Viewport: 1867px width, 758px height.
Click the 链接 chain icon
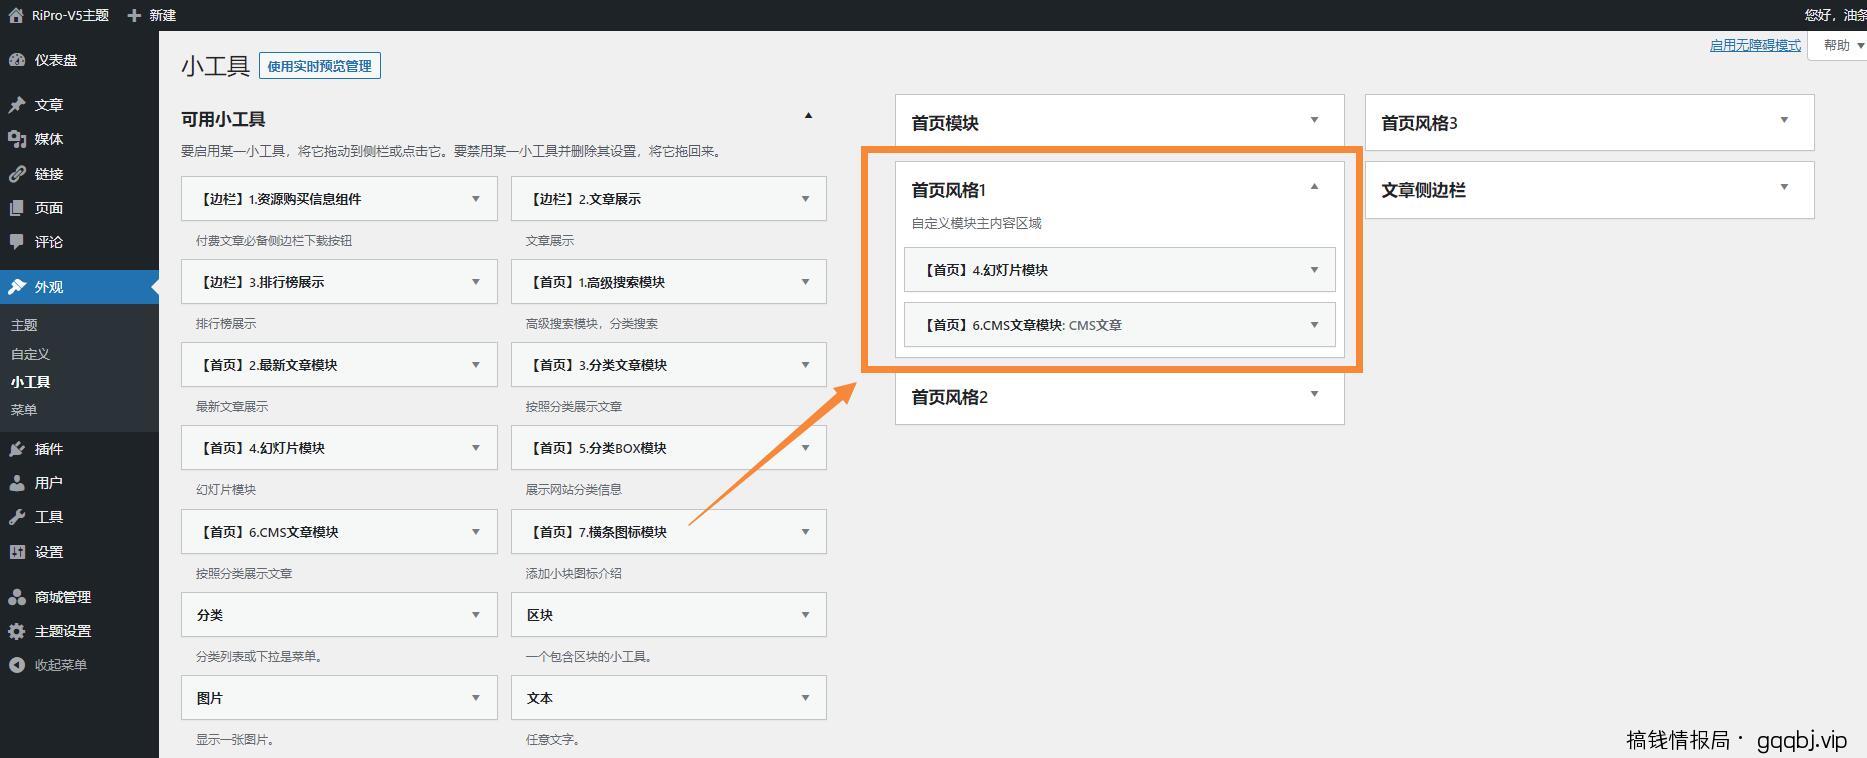(x=17, y=174)
